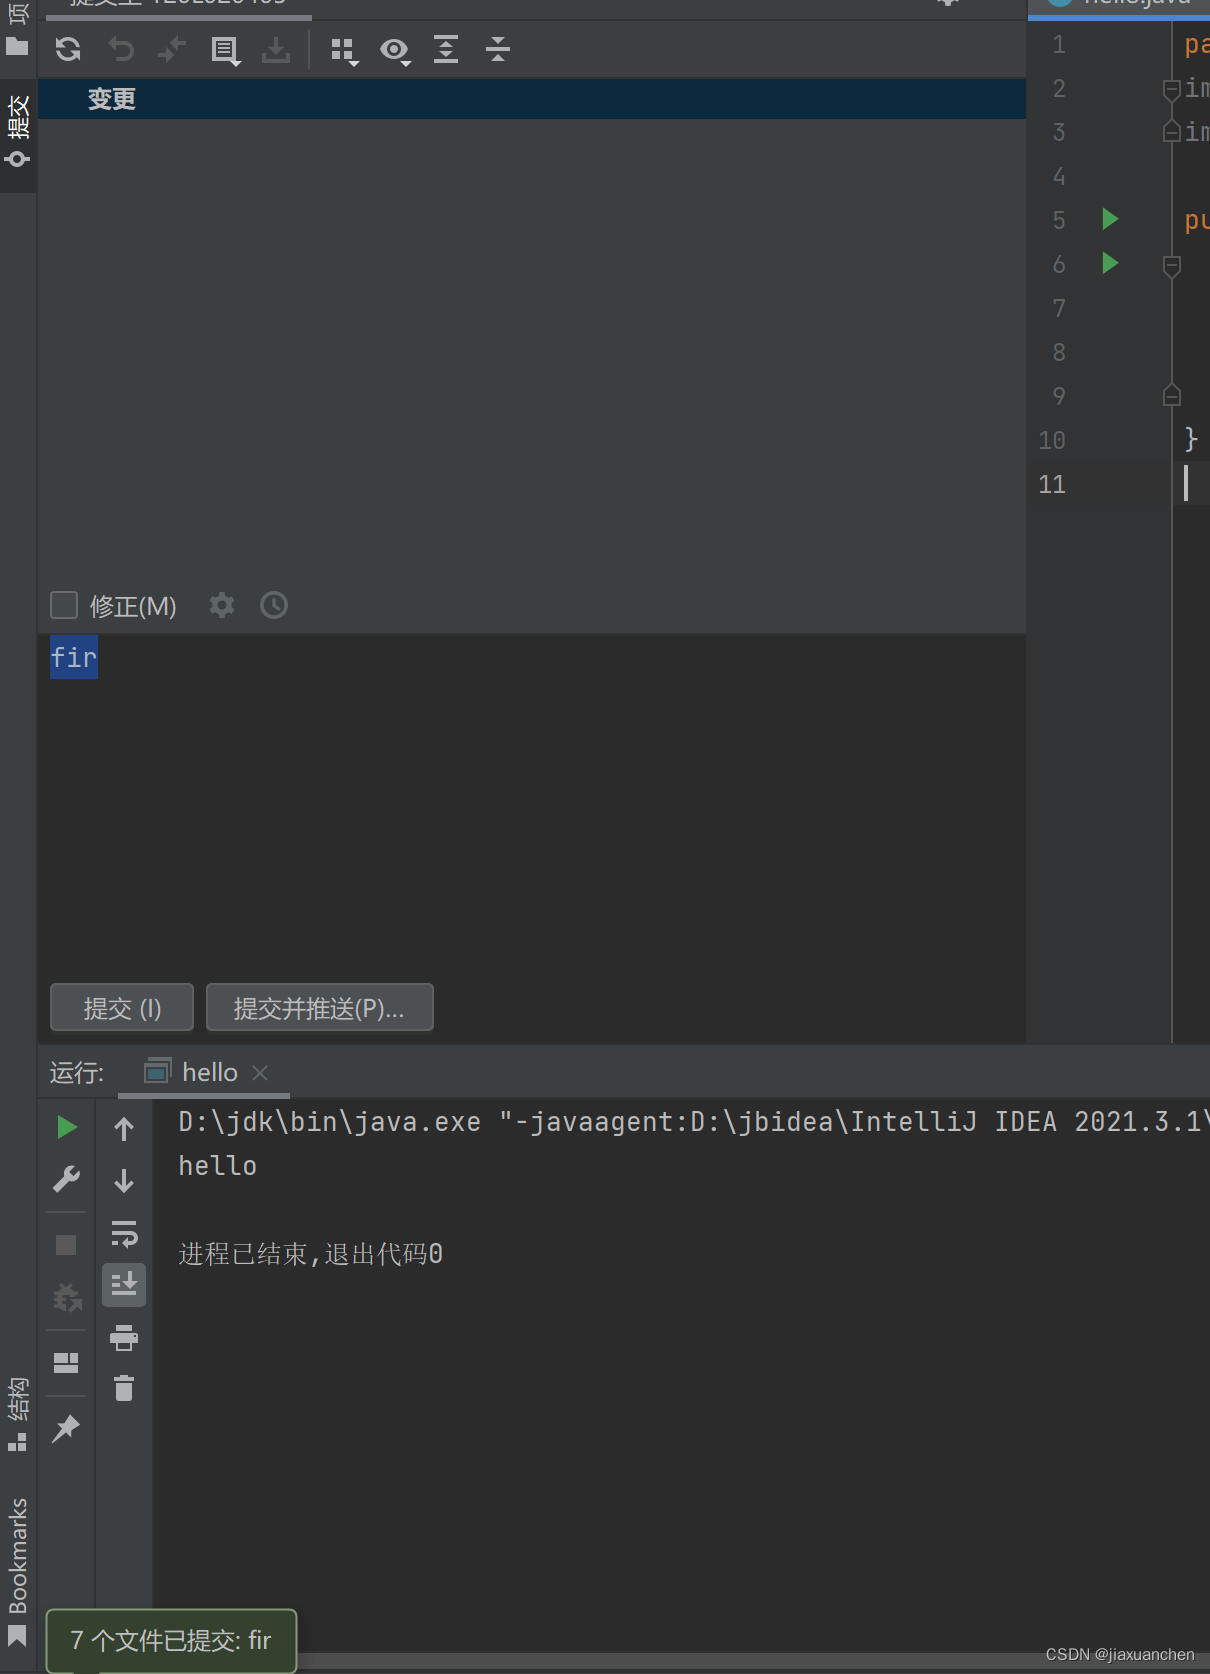Click the 提交 (I) commit button
This screenshot has width=1210, height=1674.
(122, 1007)
